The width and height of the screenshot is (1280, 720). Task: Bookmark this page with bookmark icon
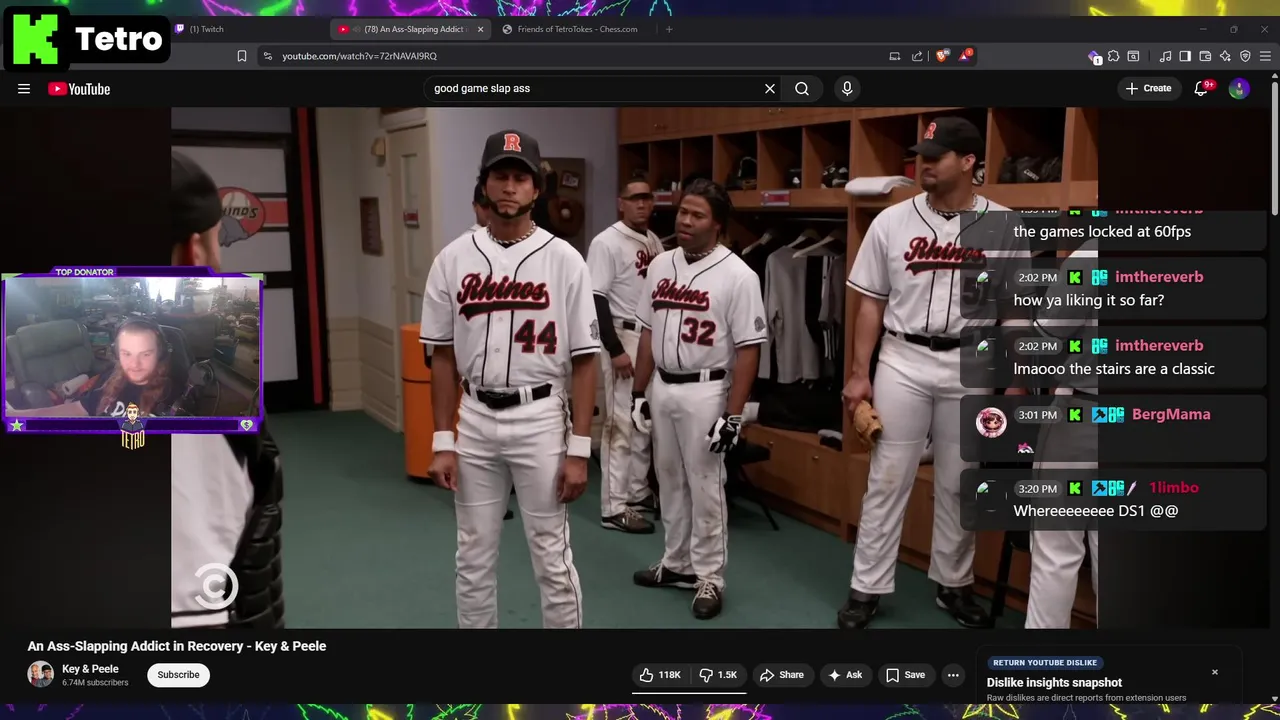pyautogui.click(x=242, y=56)
